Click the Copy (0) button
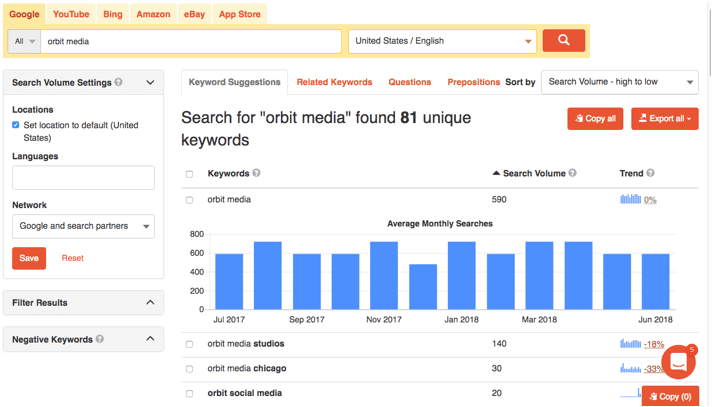 click(670, 396)
